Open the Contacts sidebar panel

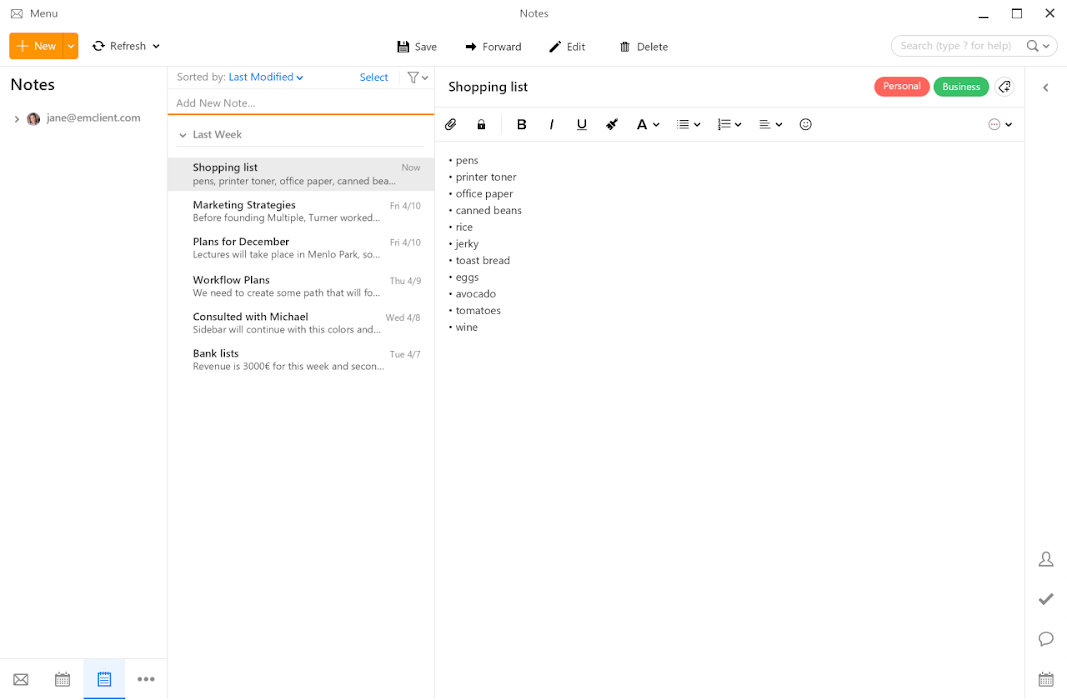coord(1046,559)
